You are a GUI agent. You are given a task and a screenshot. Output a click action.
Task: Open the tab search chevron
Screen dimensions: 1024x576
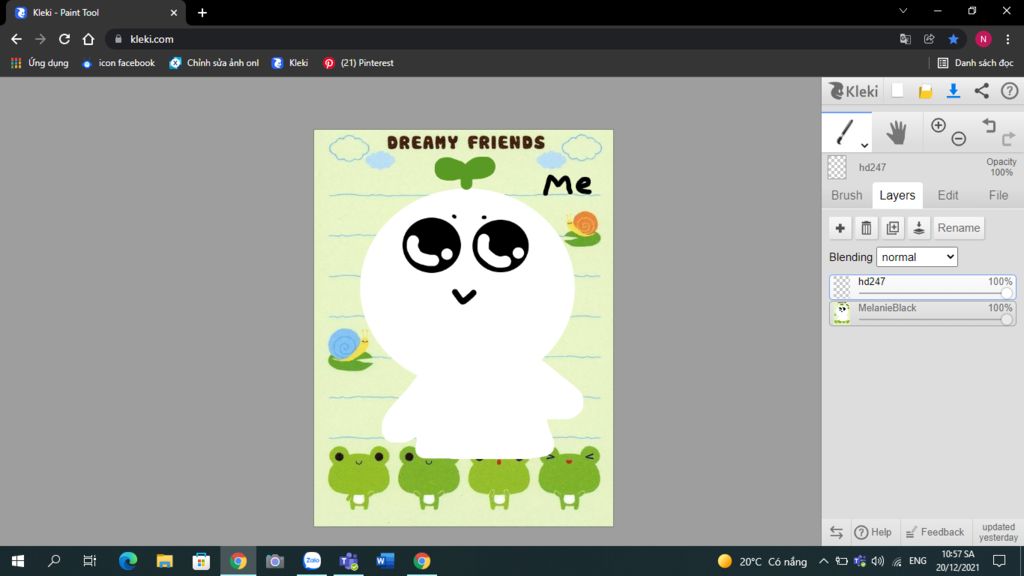tap(903, 11)
